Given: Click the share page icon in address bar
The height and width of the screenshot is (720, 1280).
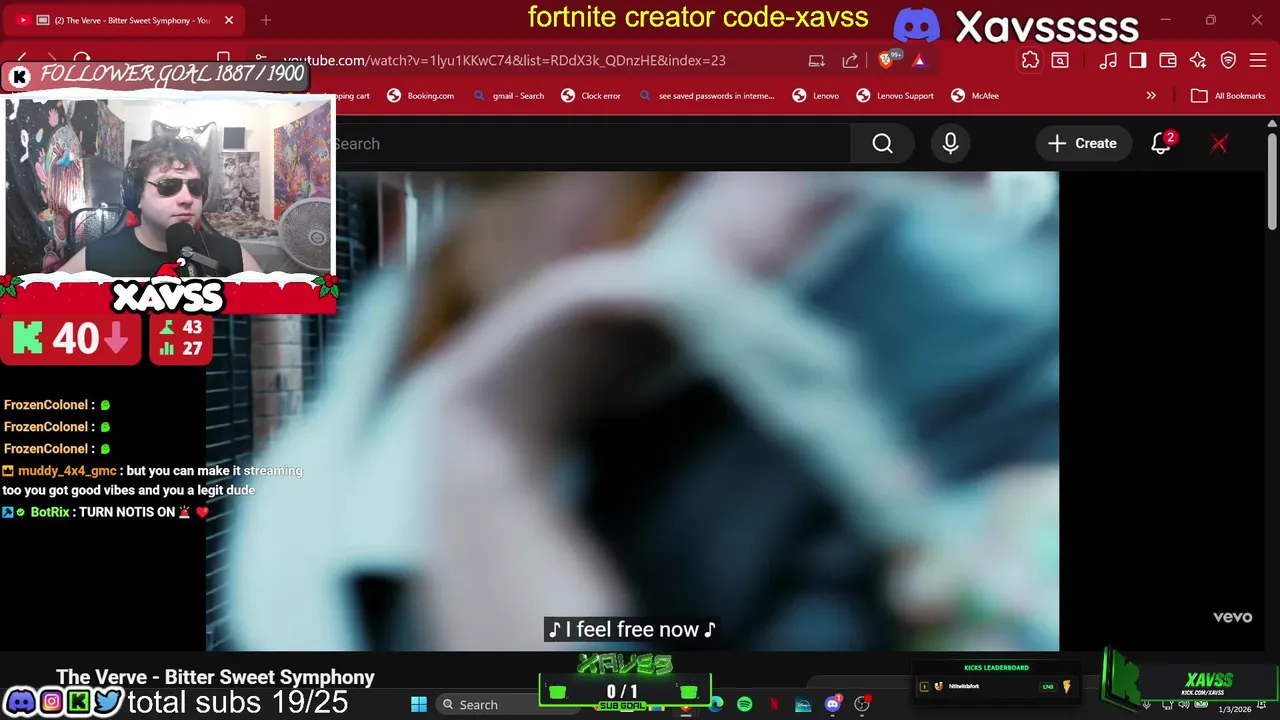Looking at the screenshot, I should pos(850,61).
